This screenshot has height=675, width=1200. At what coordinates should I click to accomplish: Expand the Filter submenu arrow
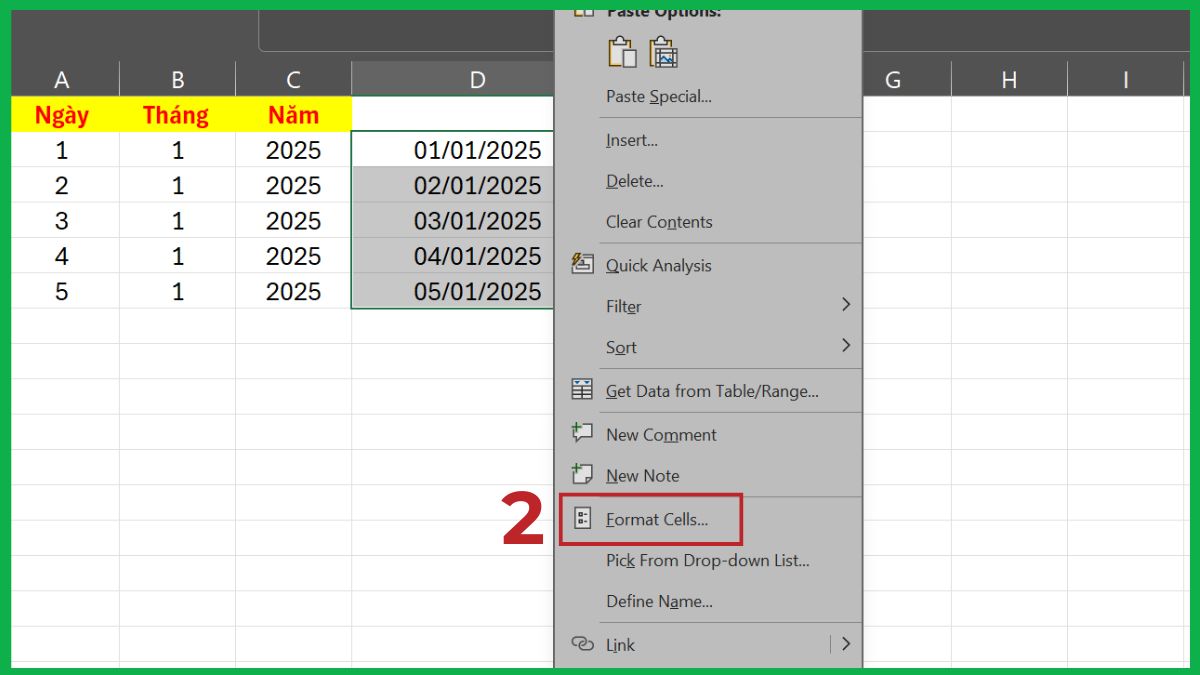click(845, 305)
